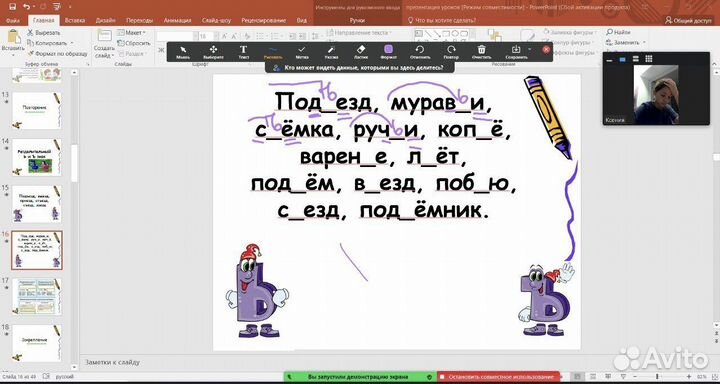Screen dimensions: 720x384
Task: Clear annotations with the trash icon
Action: point(481,52)
